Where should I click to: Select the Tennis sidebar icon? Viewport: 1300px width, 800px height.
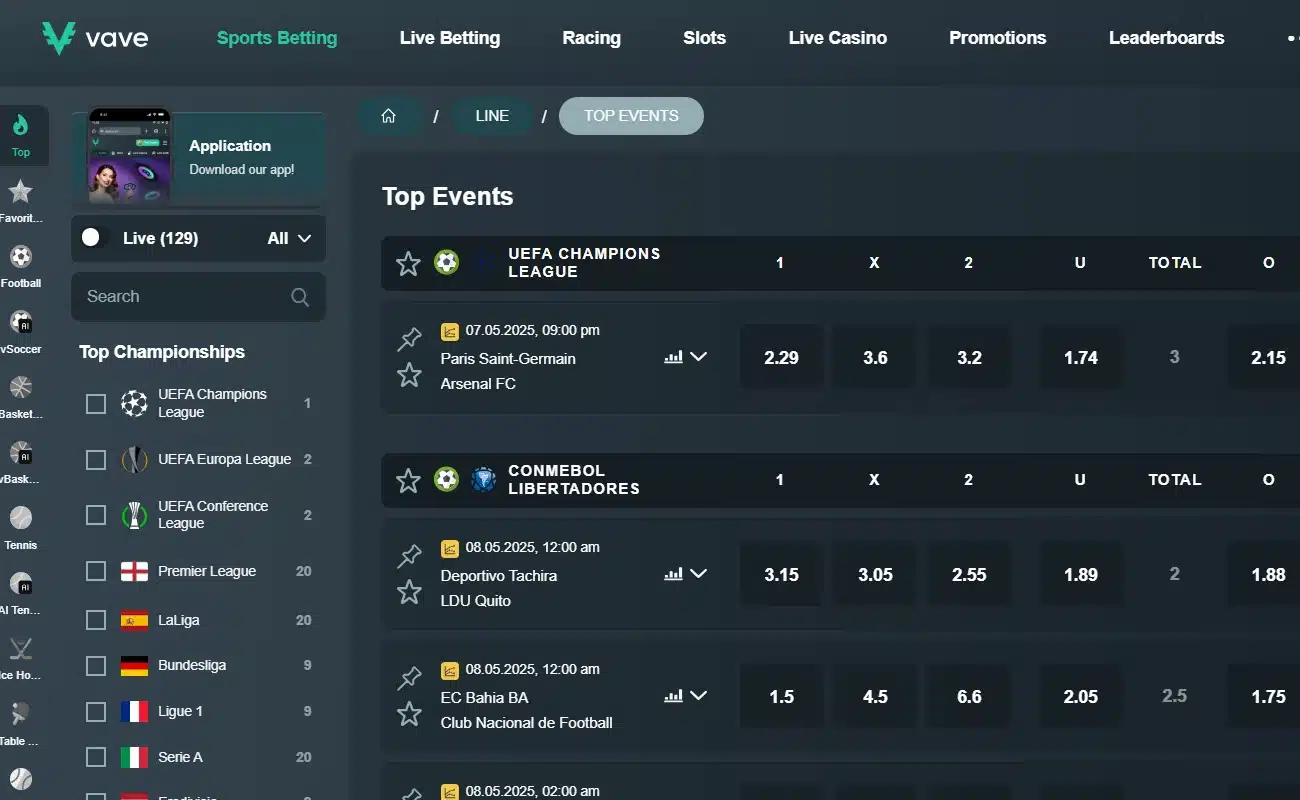21,518
